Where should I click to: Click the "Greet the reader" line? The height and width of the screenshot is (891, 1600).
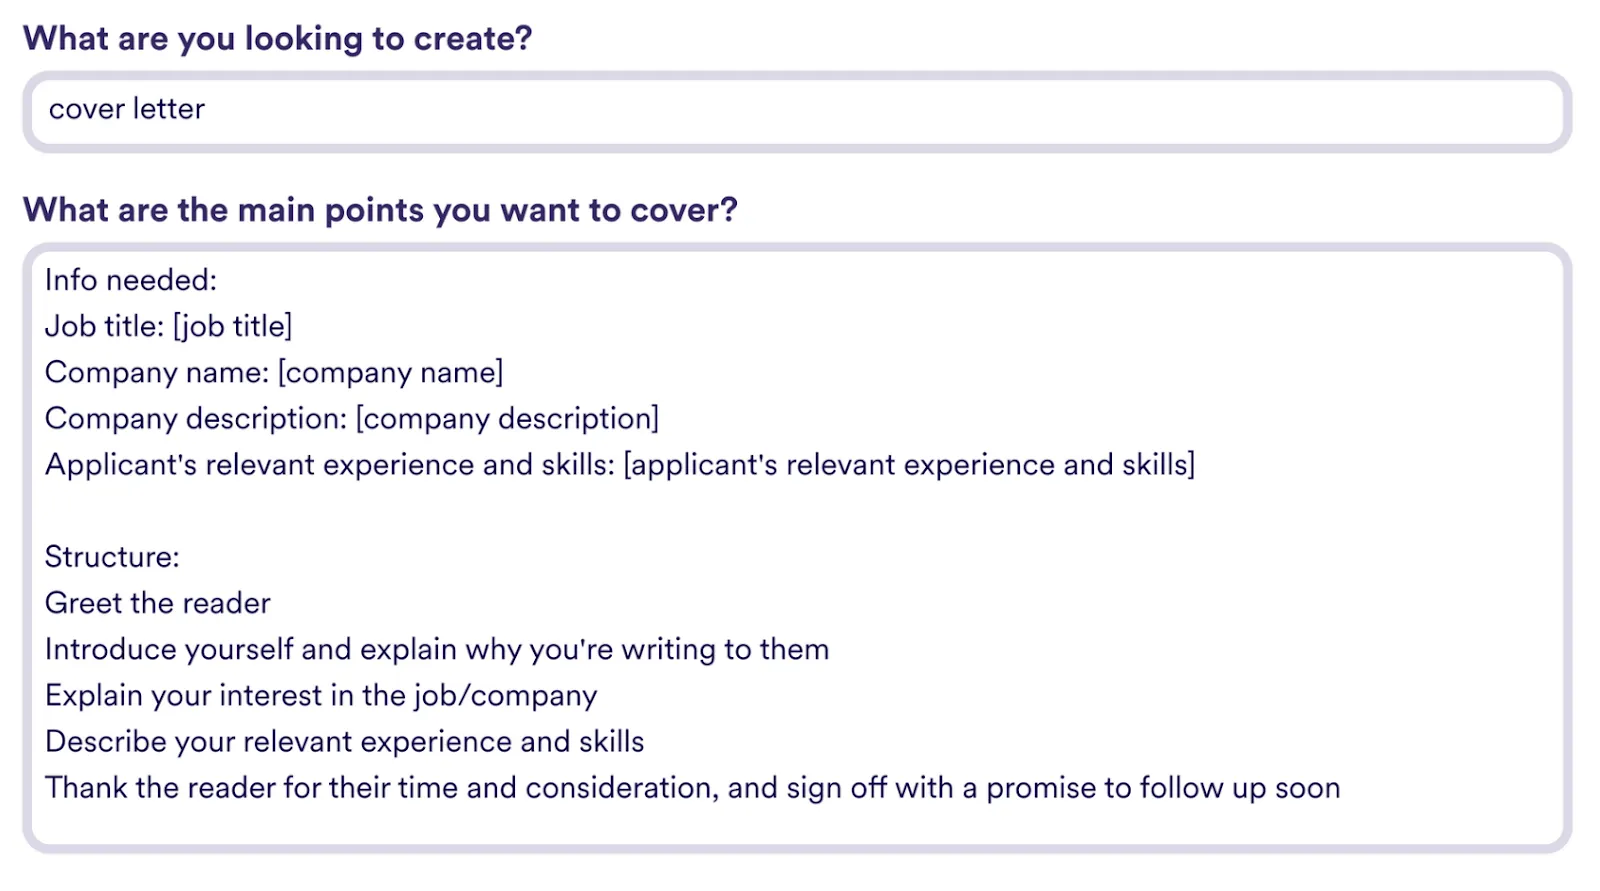coord(158,603)
